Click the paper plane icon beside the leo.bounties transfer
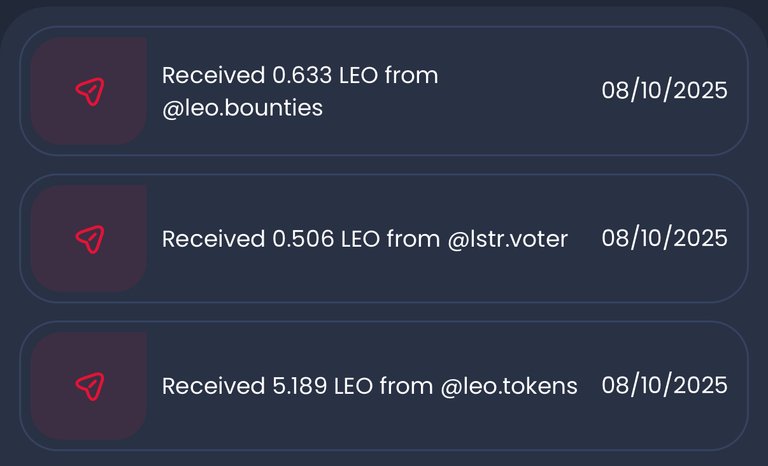The width and height of the screenshot is (768, 466). [x=90, y=92]
